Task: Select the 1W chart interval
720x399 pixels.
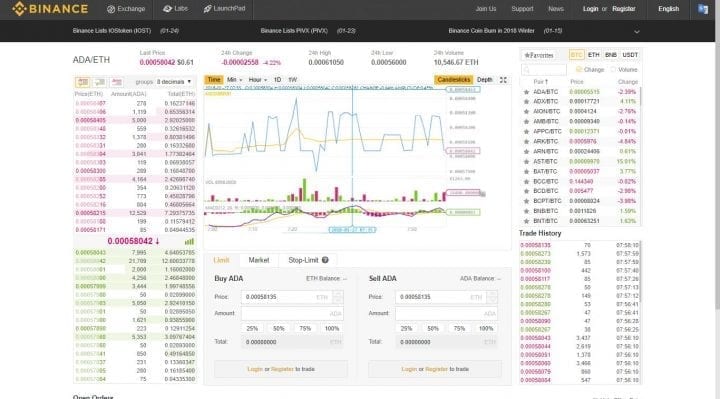Action: click(292, 80)
